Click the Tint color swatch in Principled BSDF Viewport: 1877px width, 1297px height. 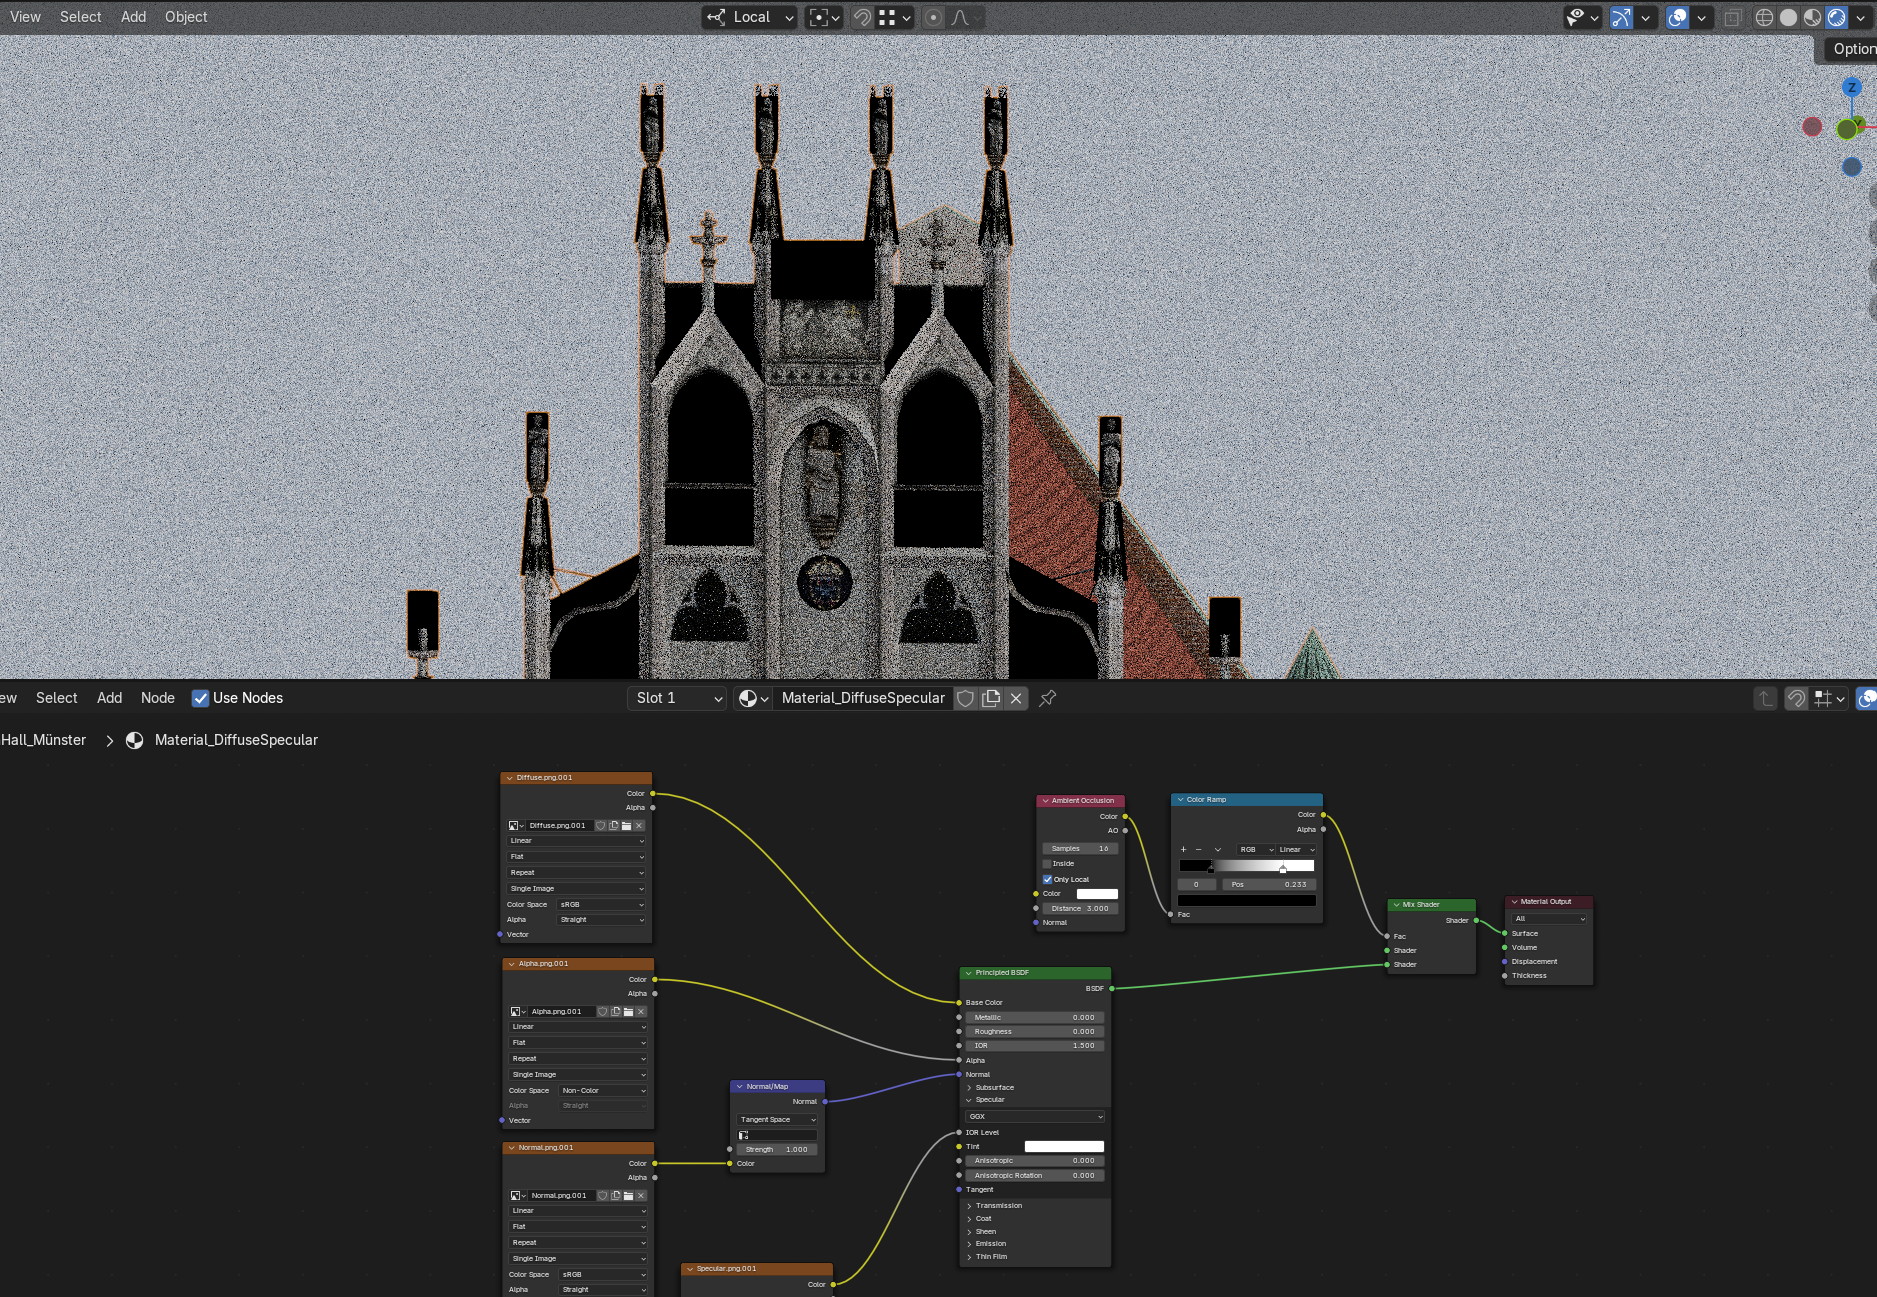coord(1064,1147)
